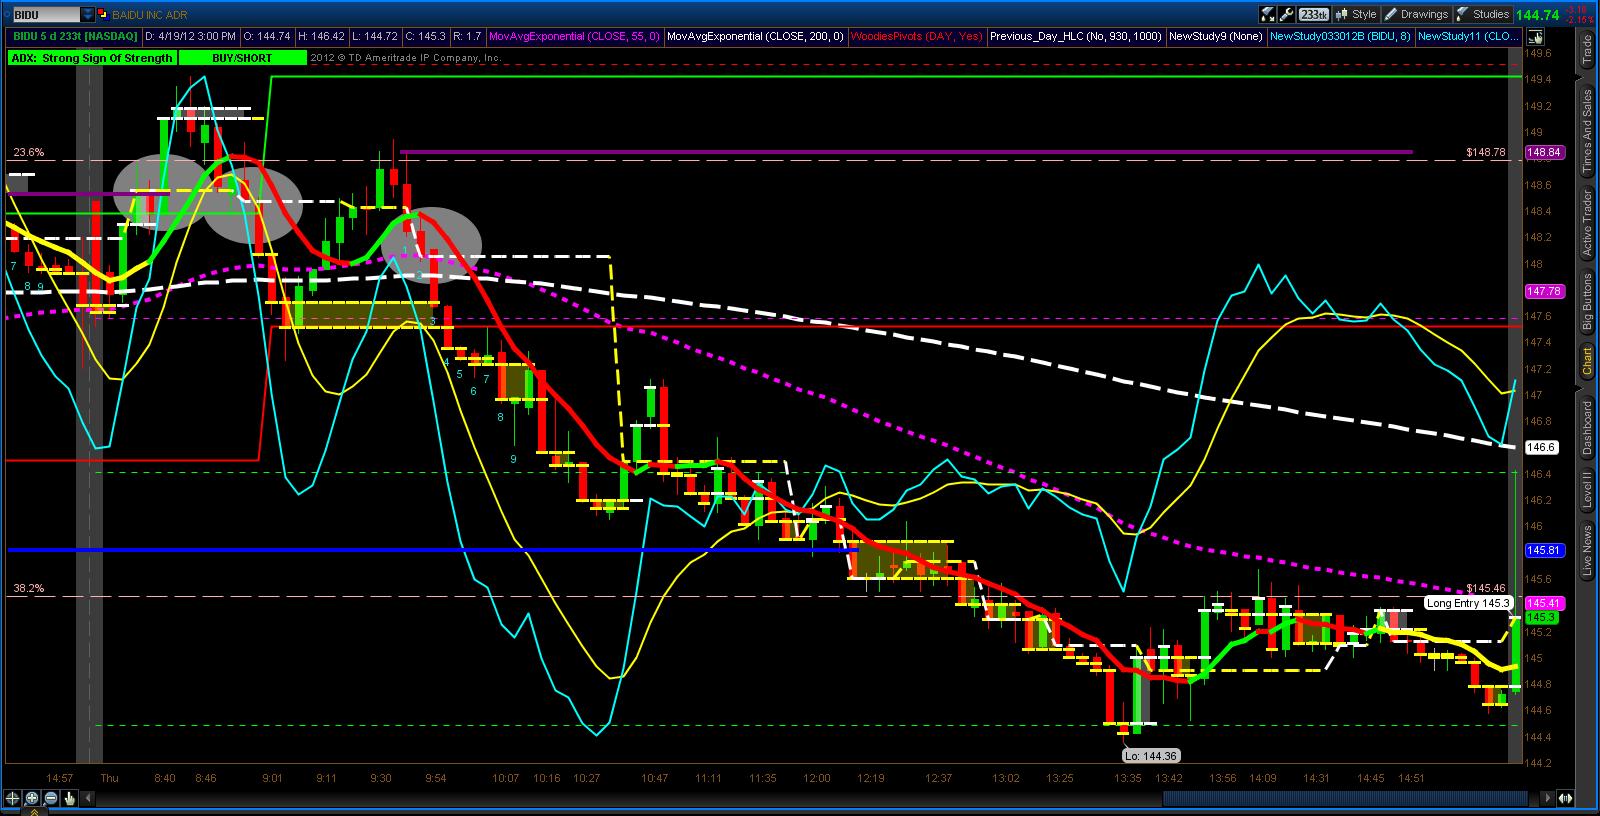Click the time axis expand arrows icon

(1565, 798)
